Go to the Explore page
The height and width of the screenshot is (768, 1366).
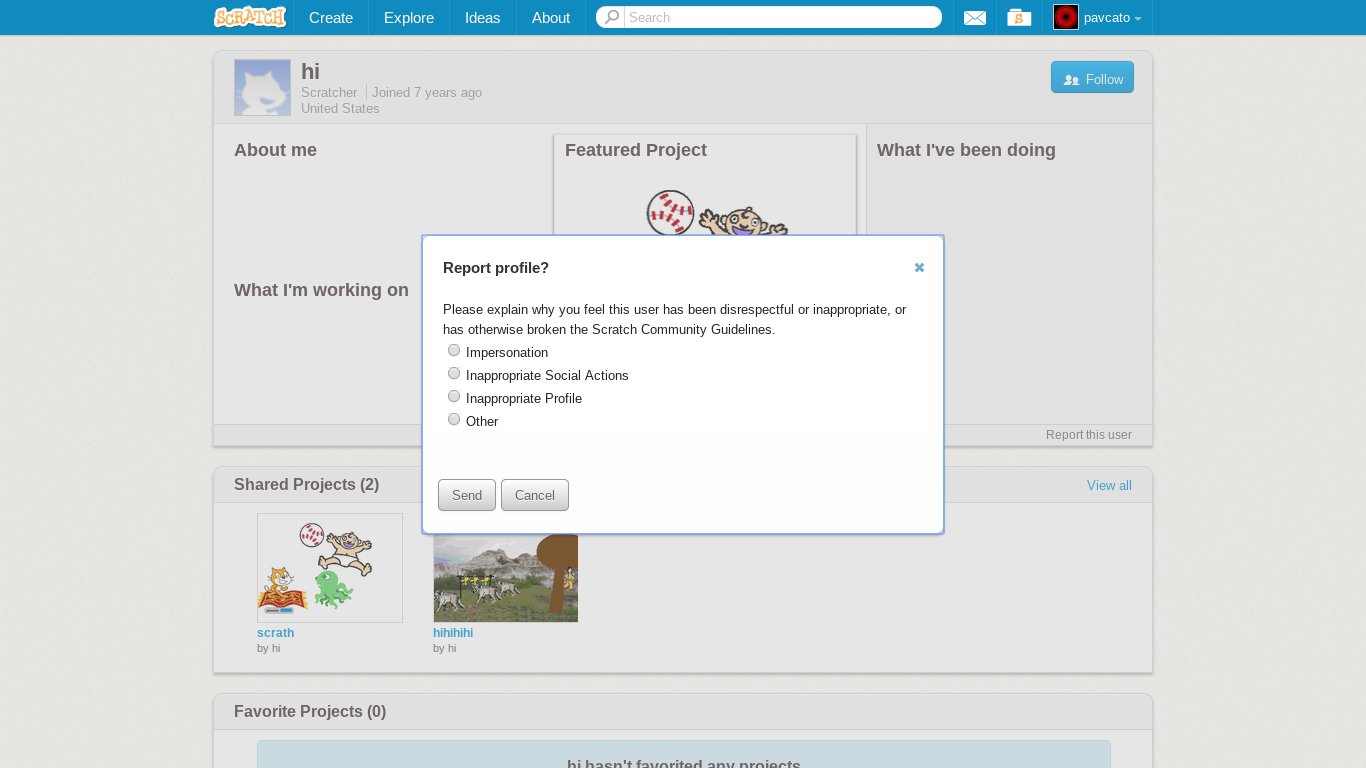408,18
